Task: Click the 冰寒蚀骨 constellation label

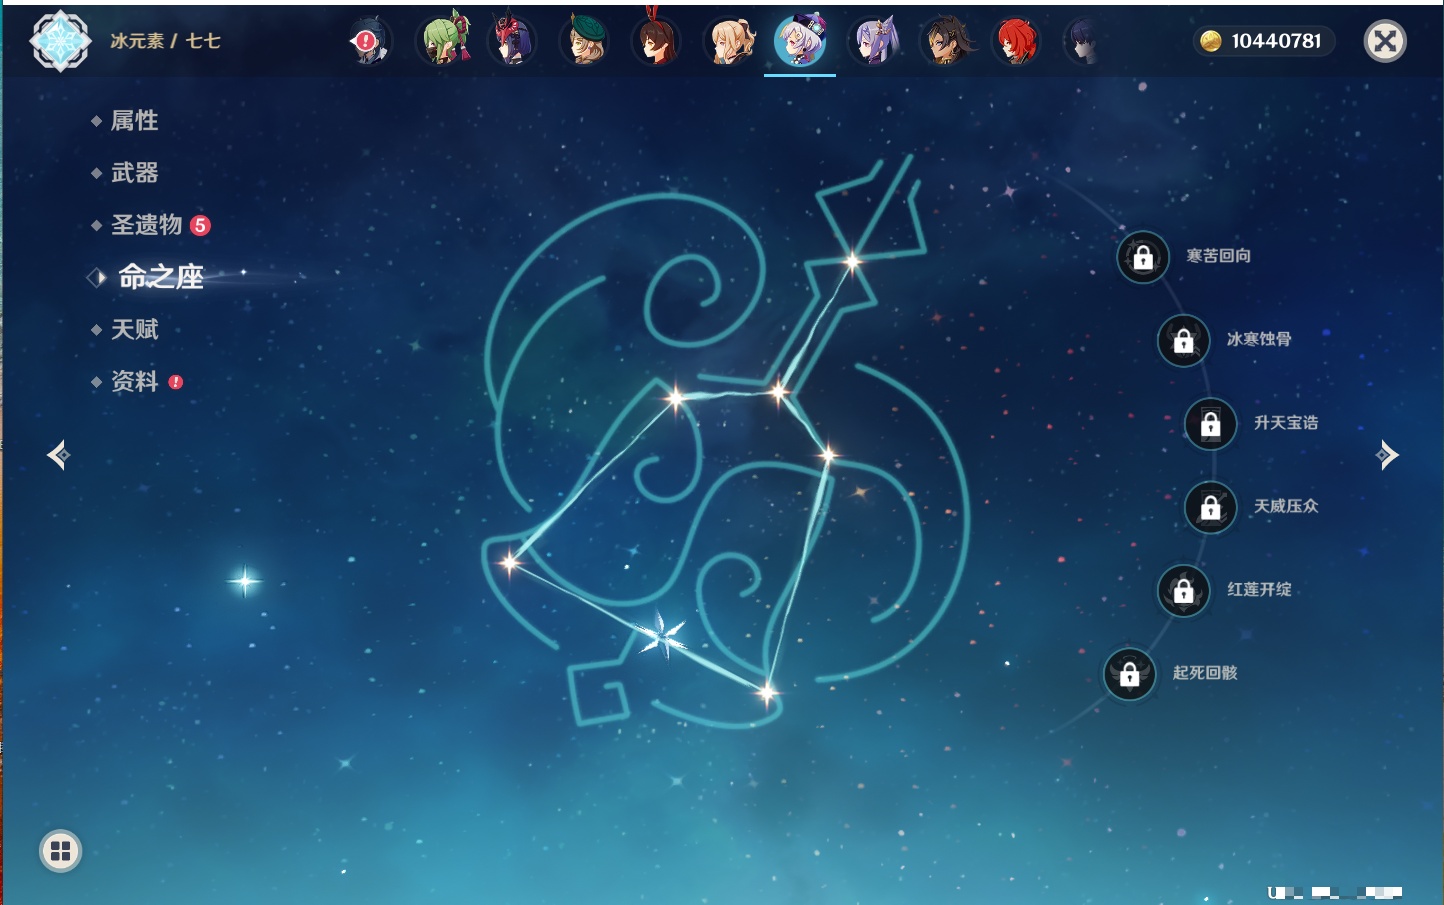Action: click(x=1259, y=339)
